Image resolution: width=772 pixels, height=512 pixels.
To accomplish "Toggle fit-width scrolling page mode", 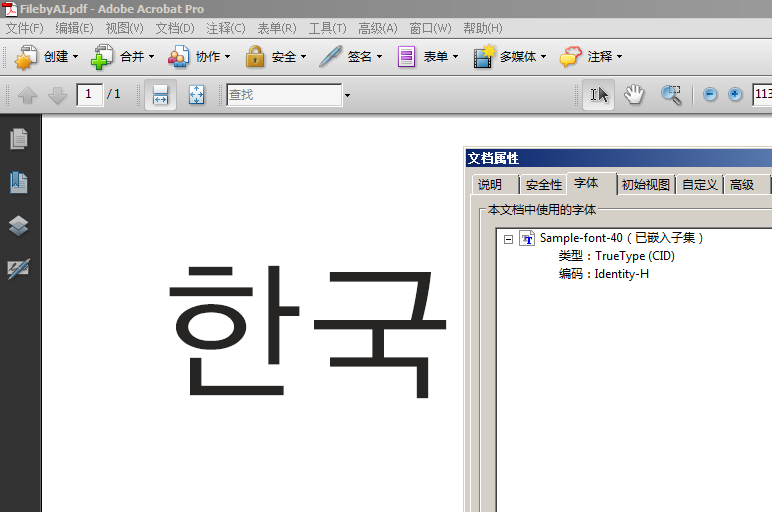I will click(161, 95).
